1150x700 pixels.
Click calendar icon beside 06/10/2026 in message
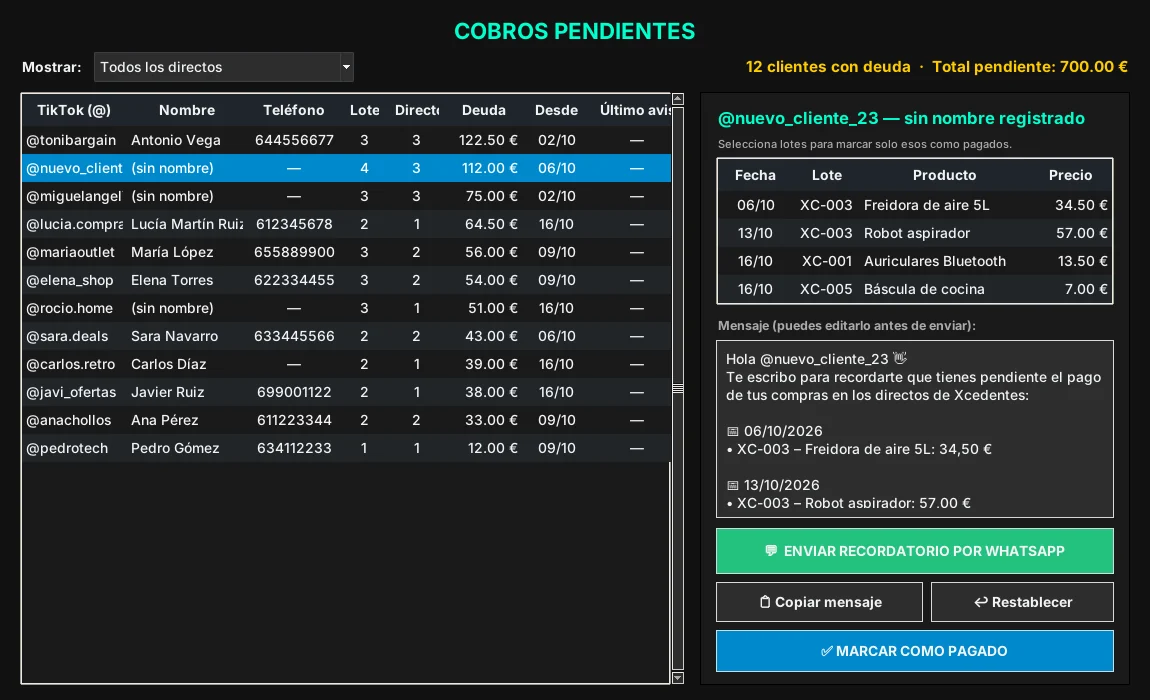(x=732, y=431)
